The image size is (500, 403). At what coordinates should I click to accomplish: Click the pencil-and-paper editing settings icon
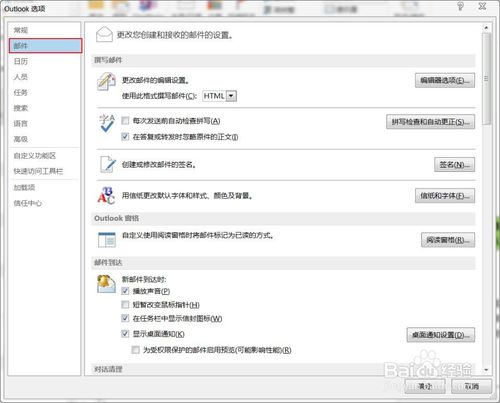tap(106, 81)
